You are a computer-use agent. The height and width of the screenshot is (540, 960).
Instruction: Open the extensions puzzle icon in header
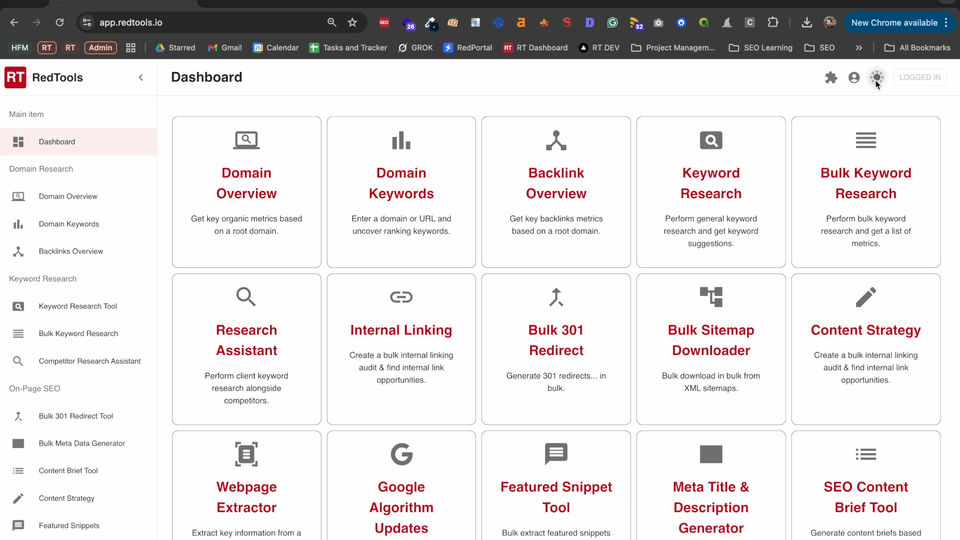point(831,78)
